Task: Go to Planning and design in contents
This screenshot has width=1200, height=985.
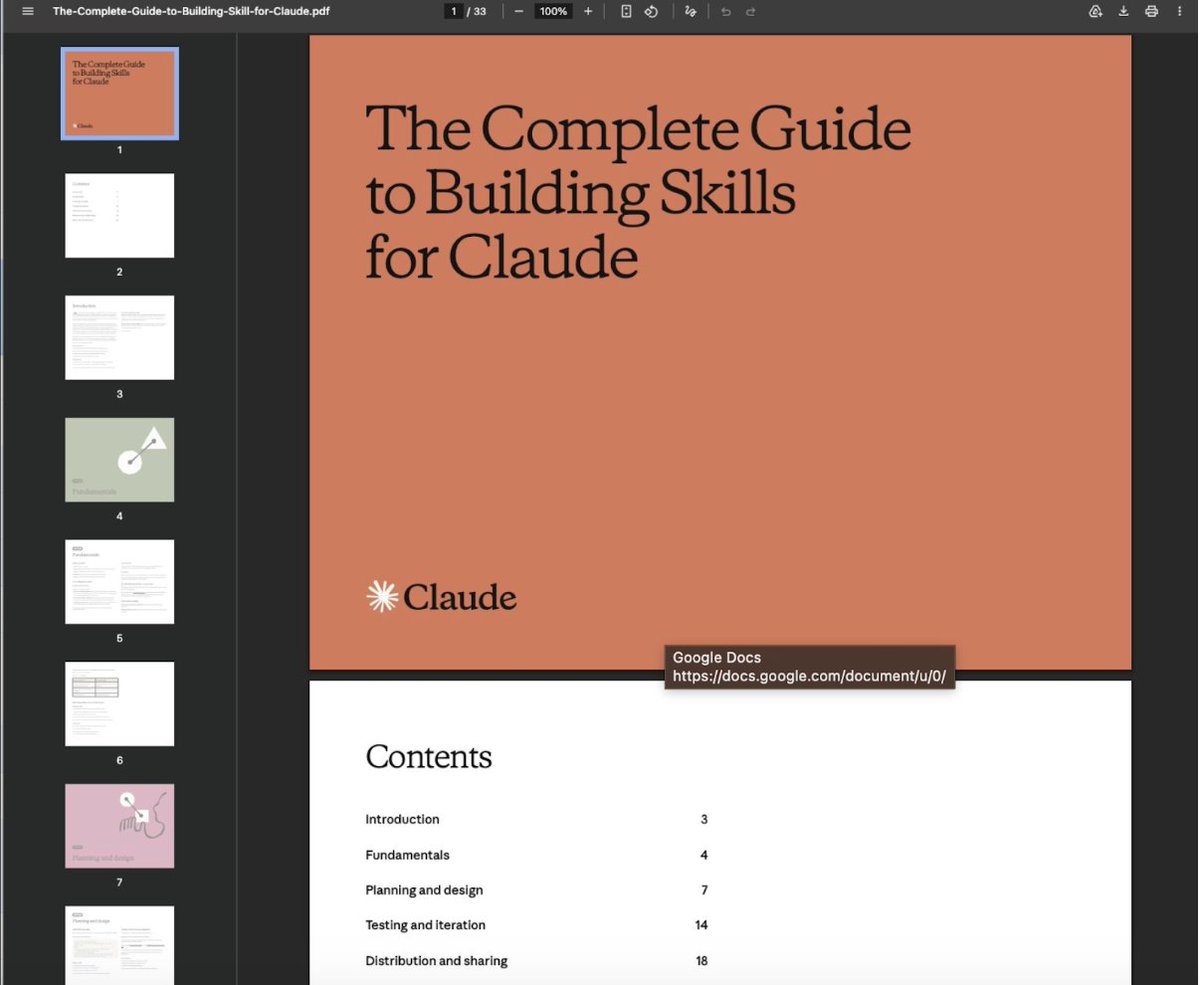Action: pyautogui.click(x=424, y=890)
